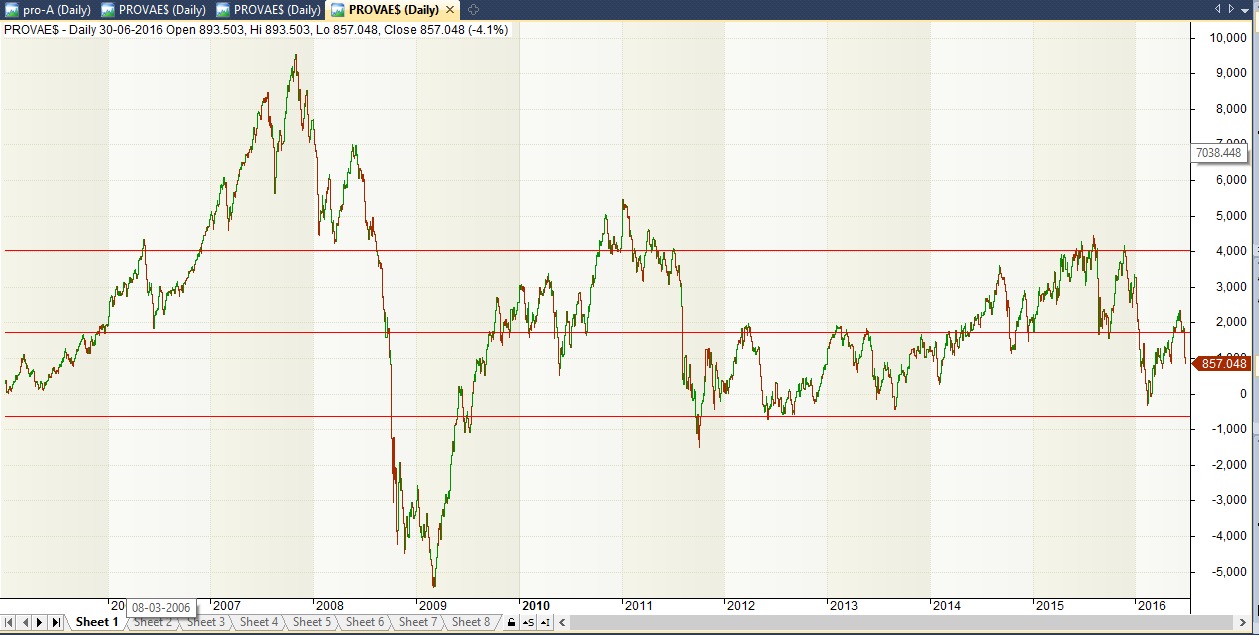Select the Sheet 3 tab

click(206, 622)
